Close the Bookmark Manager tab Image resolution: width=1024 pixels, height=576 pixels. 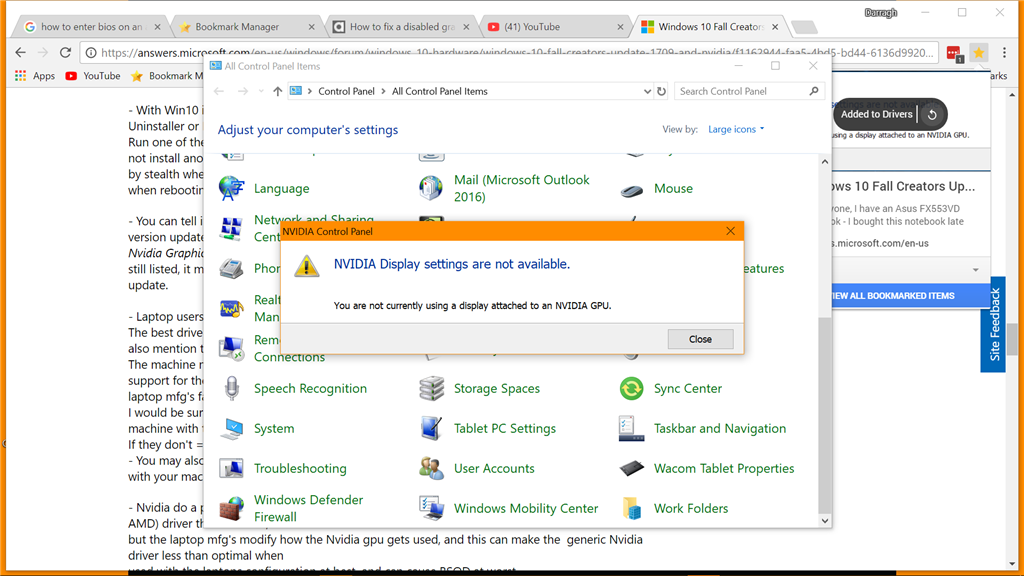(311, 27)
